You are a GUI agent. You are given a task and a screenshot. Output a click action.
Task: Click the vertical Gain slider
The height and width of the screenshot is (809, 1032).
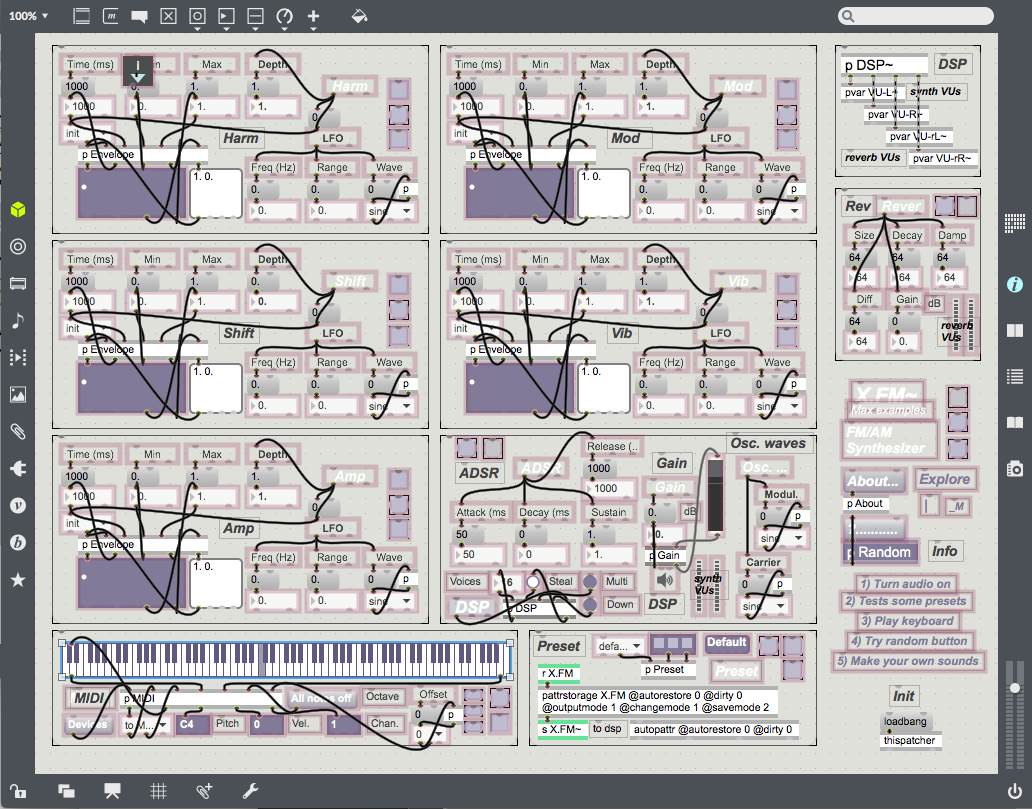[x=714, y=496]
